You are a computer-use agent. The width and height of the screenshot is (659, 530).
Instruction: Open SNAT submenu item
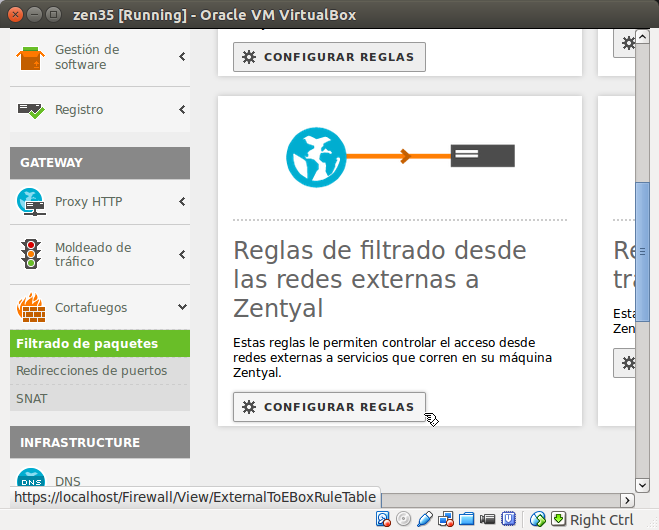click(x=100, y=398)
